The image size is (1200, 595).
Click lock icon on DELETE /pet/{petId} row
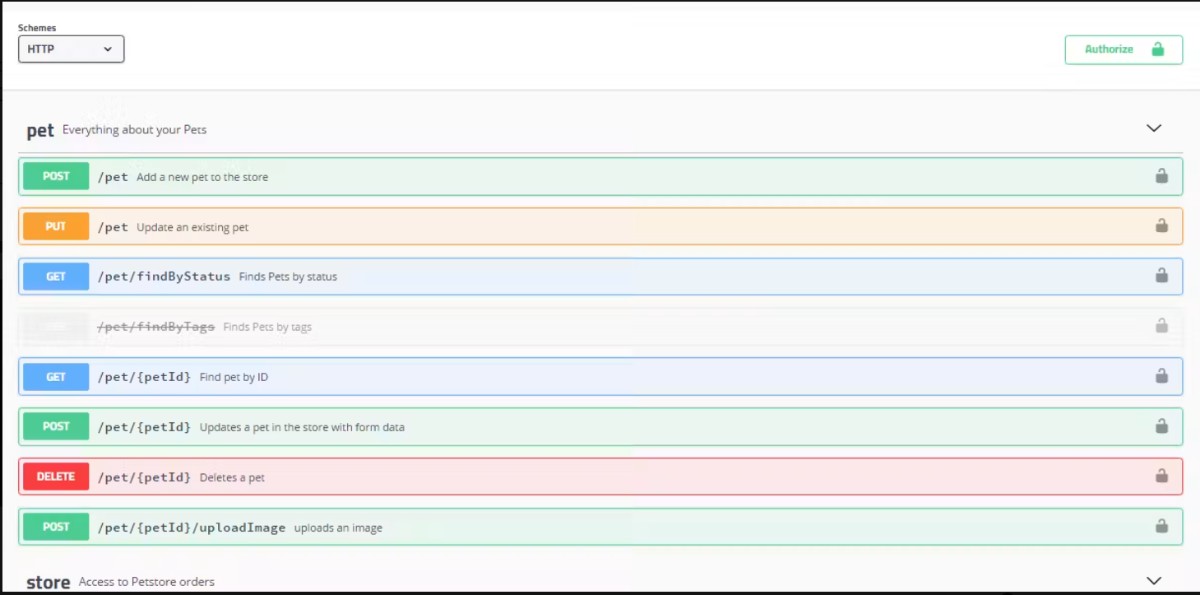coord(1161,476)
